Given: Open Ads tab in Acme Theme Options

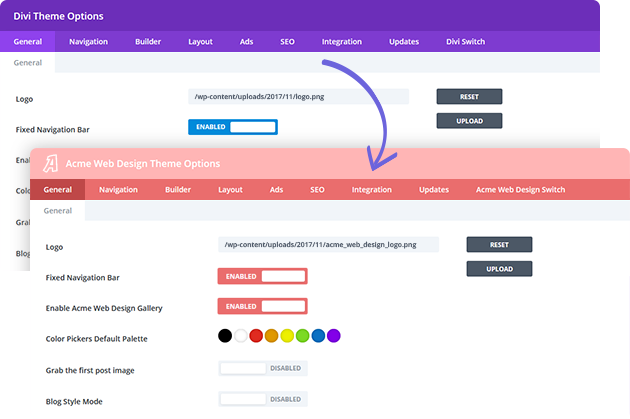Looking at the screenshot, I should coord(276,190).
